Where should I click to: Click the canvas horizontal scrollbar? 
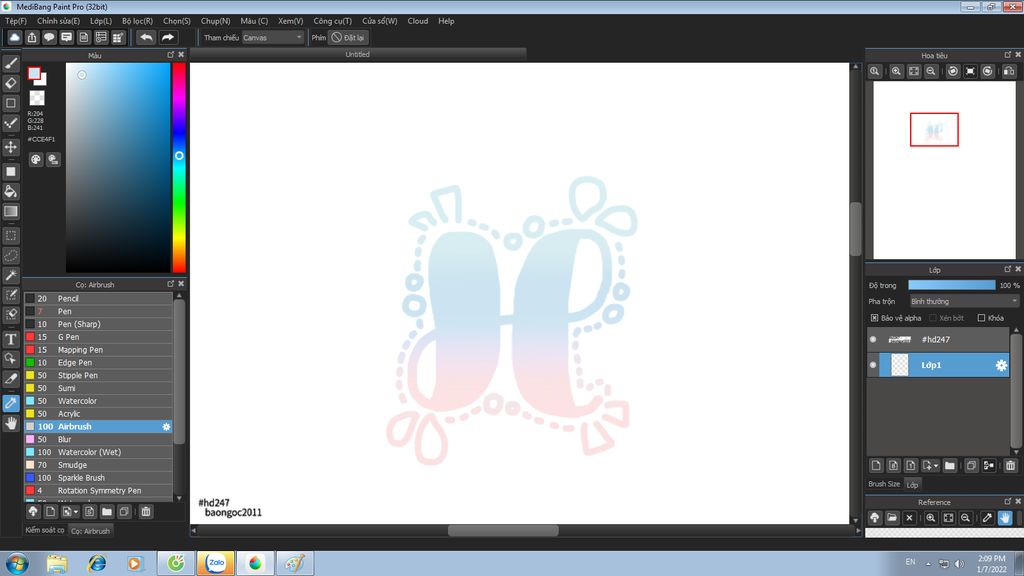503,530
